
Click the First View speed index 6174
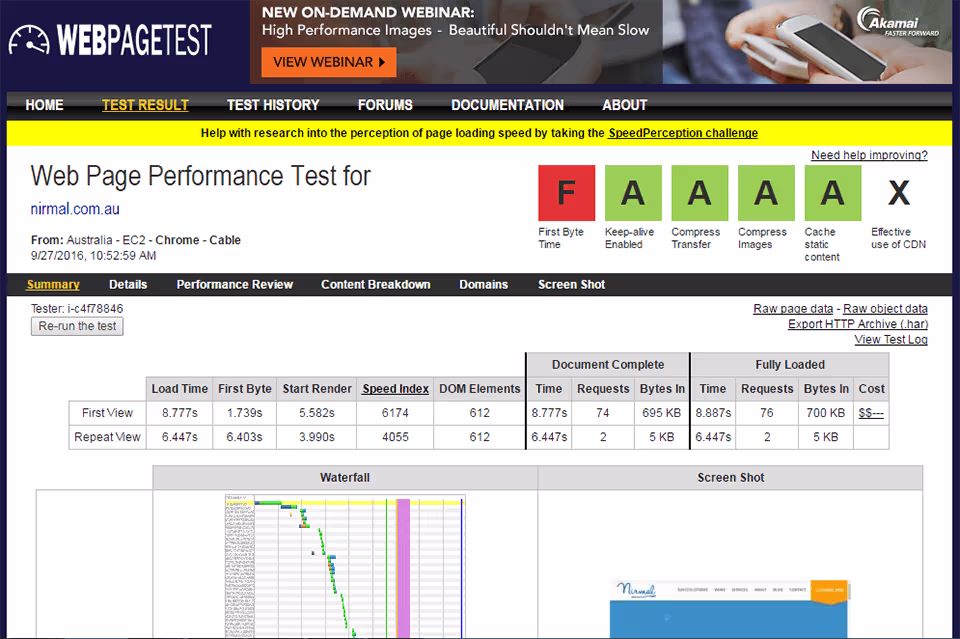[x=395, y=413]
